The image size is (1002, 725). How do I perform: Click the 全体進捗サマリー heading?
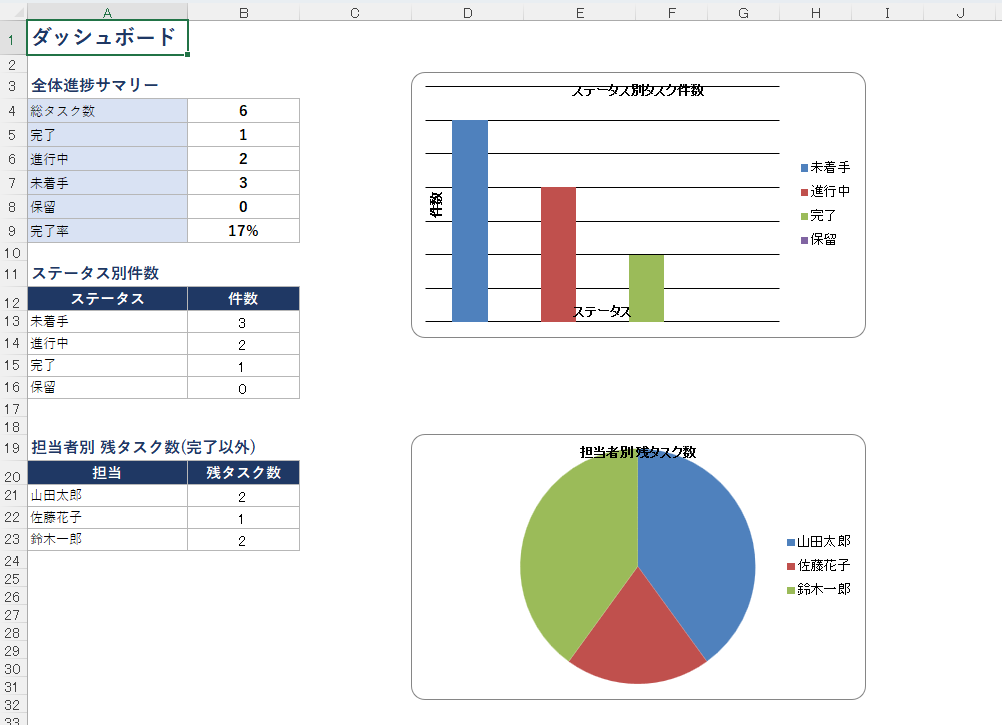click(95, 85)
